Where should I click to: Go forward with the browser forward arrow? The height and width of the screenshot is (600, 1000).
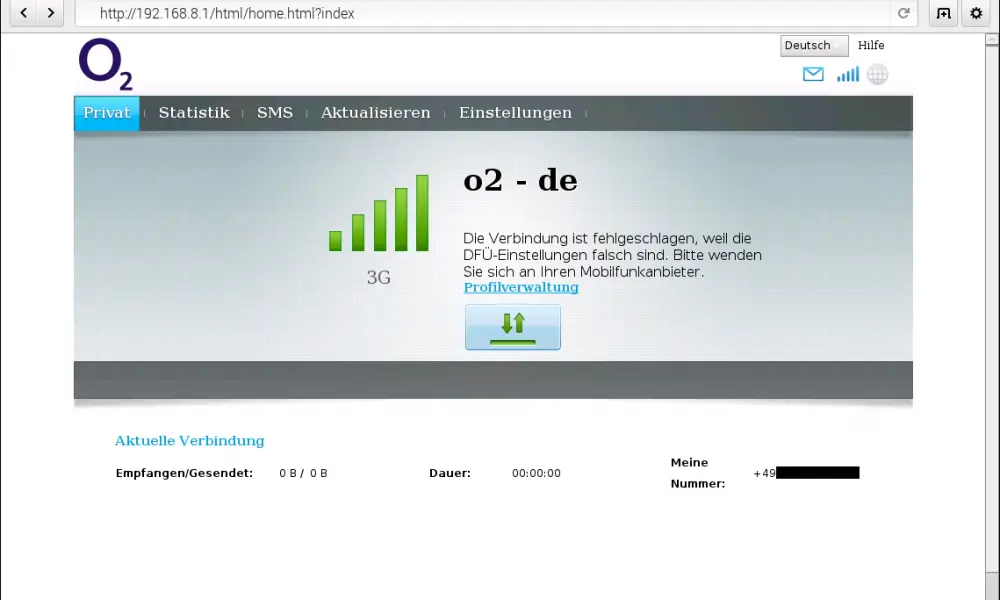point(51,13)
